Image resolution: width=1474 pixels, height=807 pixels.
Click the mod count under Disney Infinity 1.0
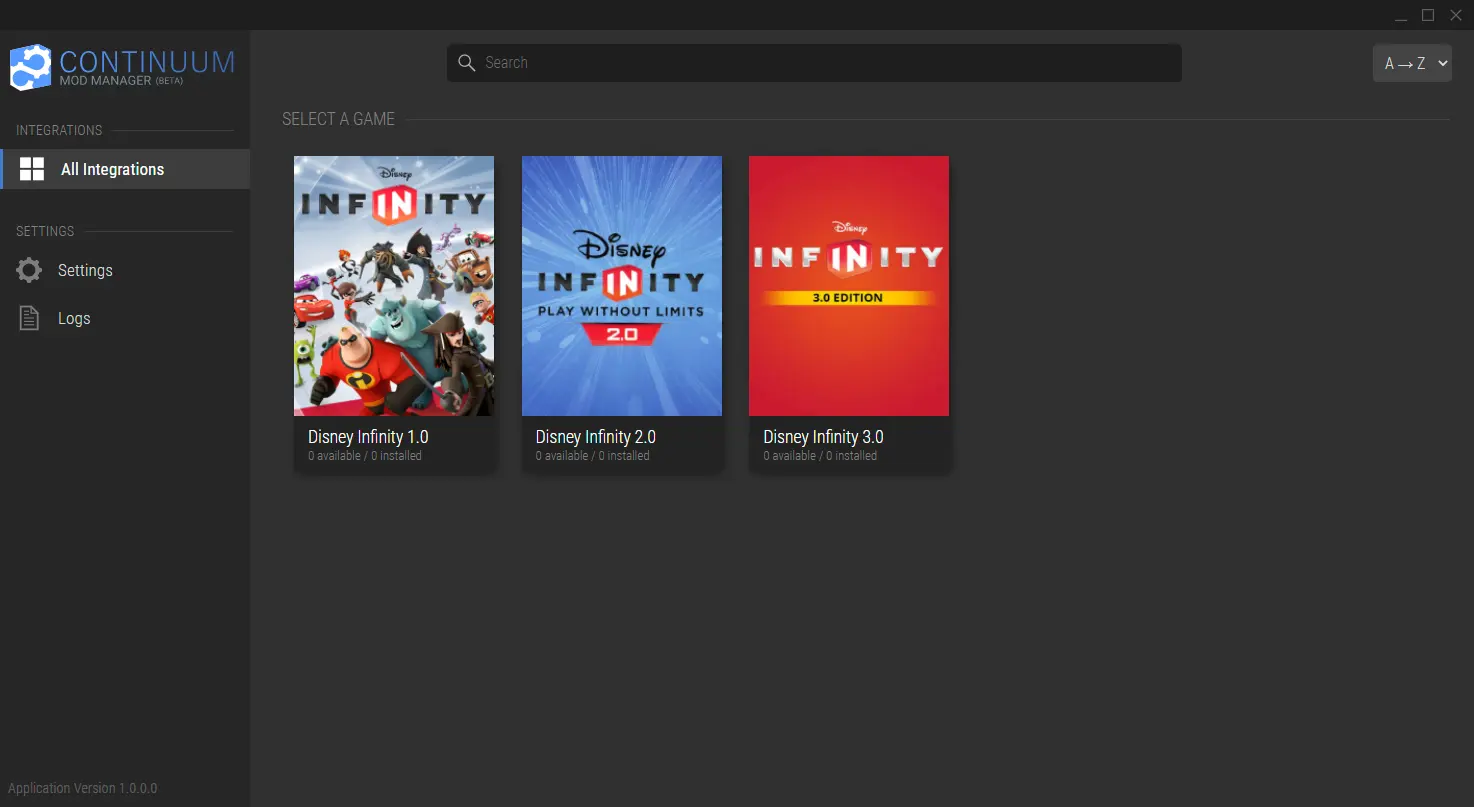(365, 456)
